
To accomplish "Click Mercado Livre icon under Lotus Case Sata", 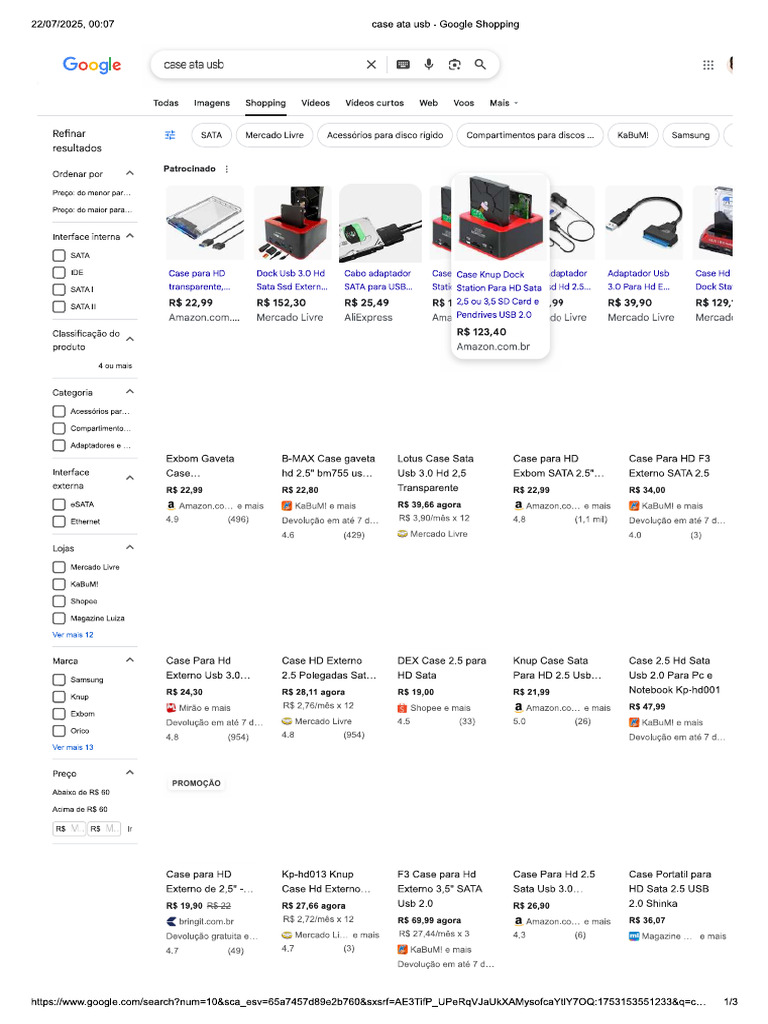I will click(x=402, y=534).
